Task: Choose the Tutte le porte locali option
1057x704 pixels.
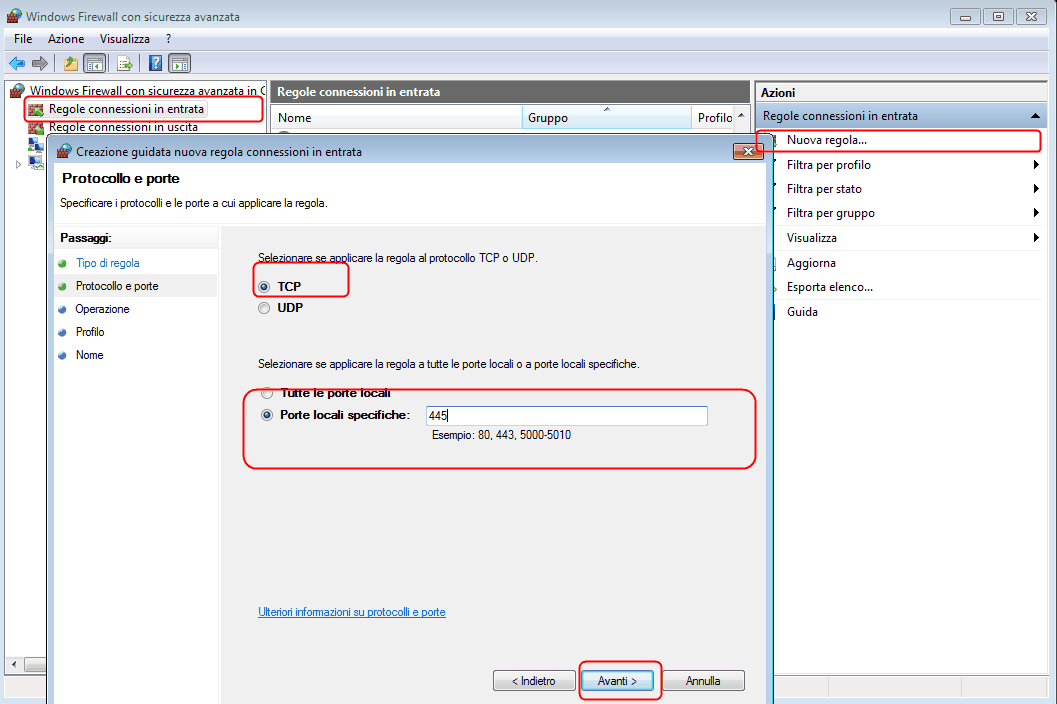Action: (267, 393)
